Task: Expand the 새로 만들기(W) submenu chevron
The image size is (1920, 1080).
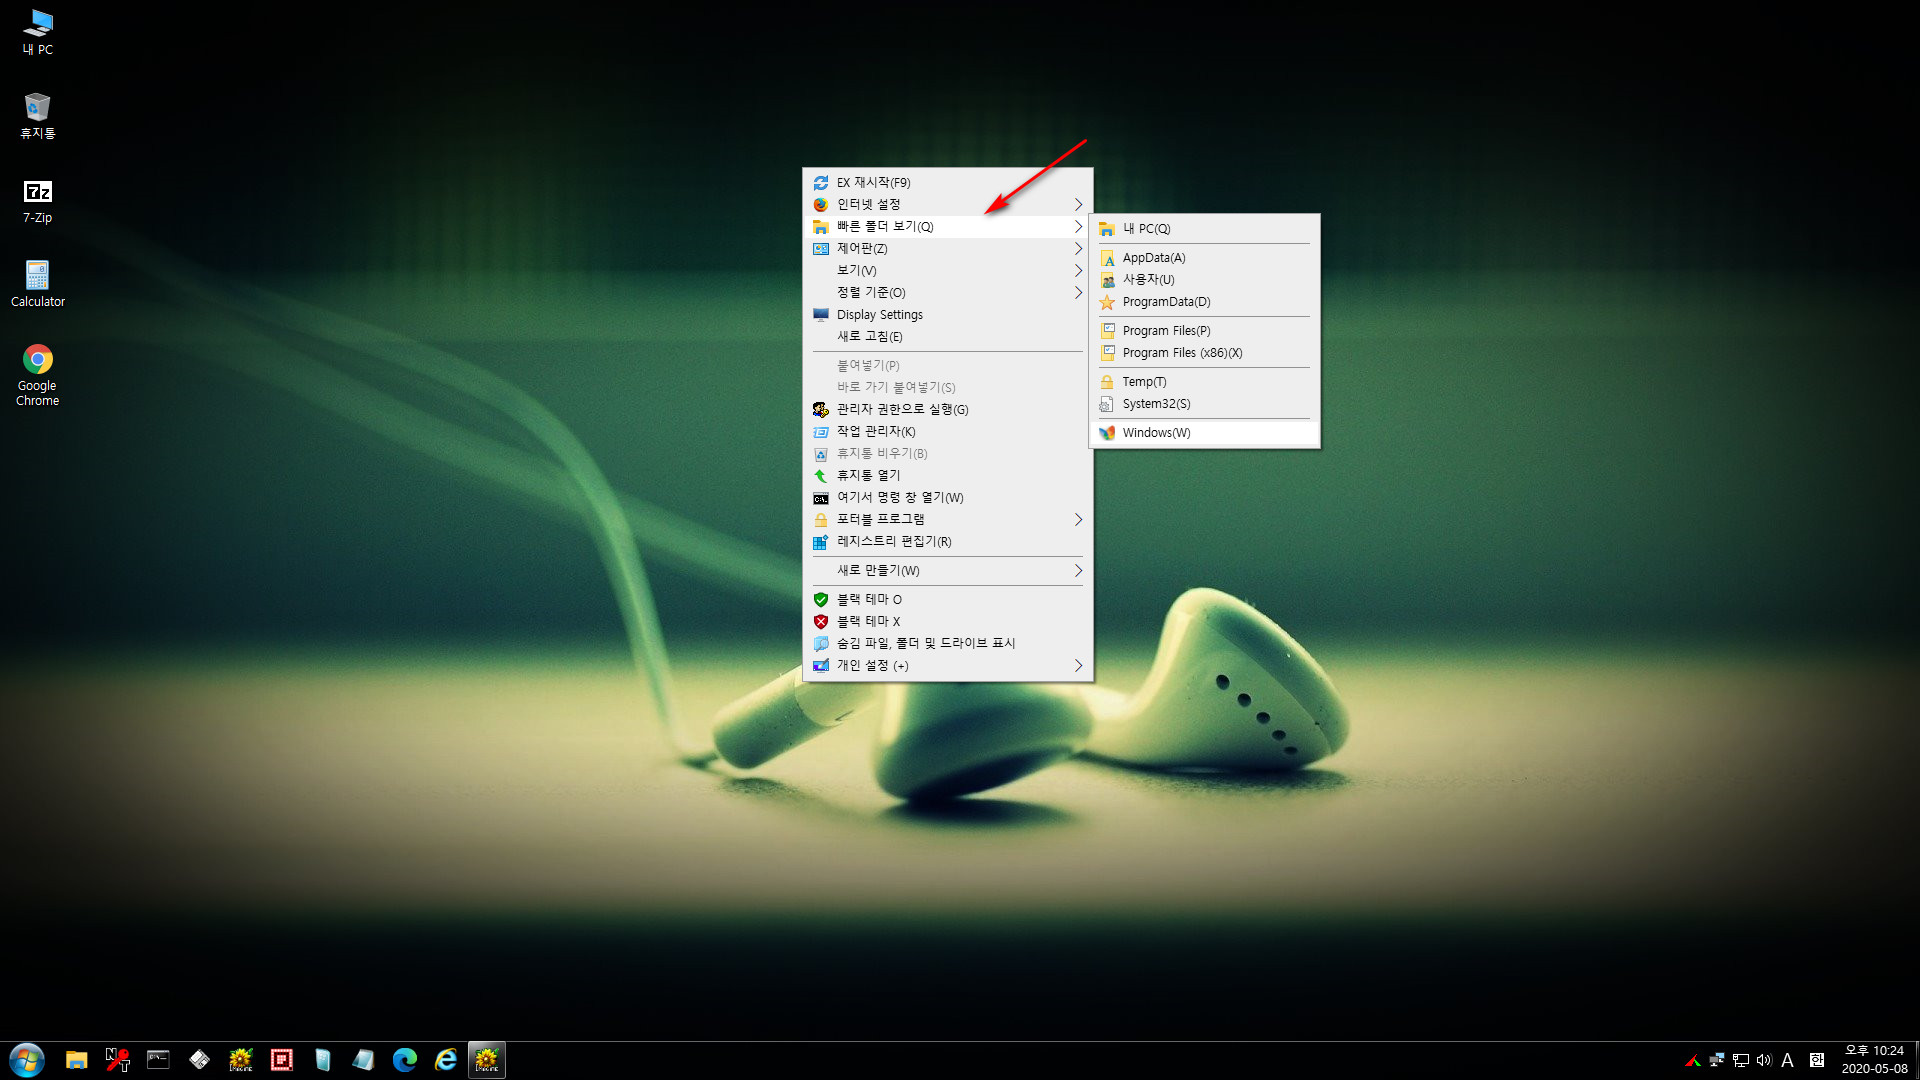Action: (x=1078, y=571)
